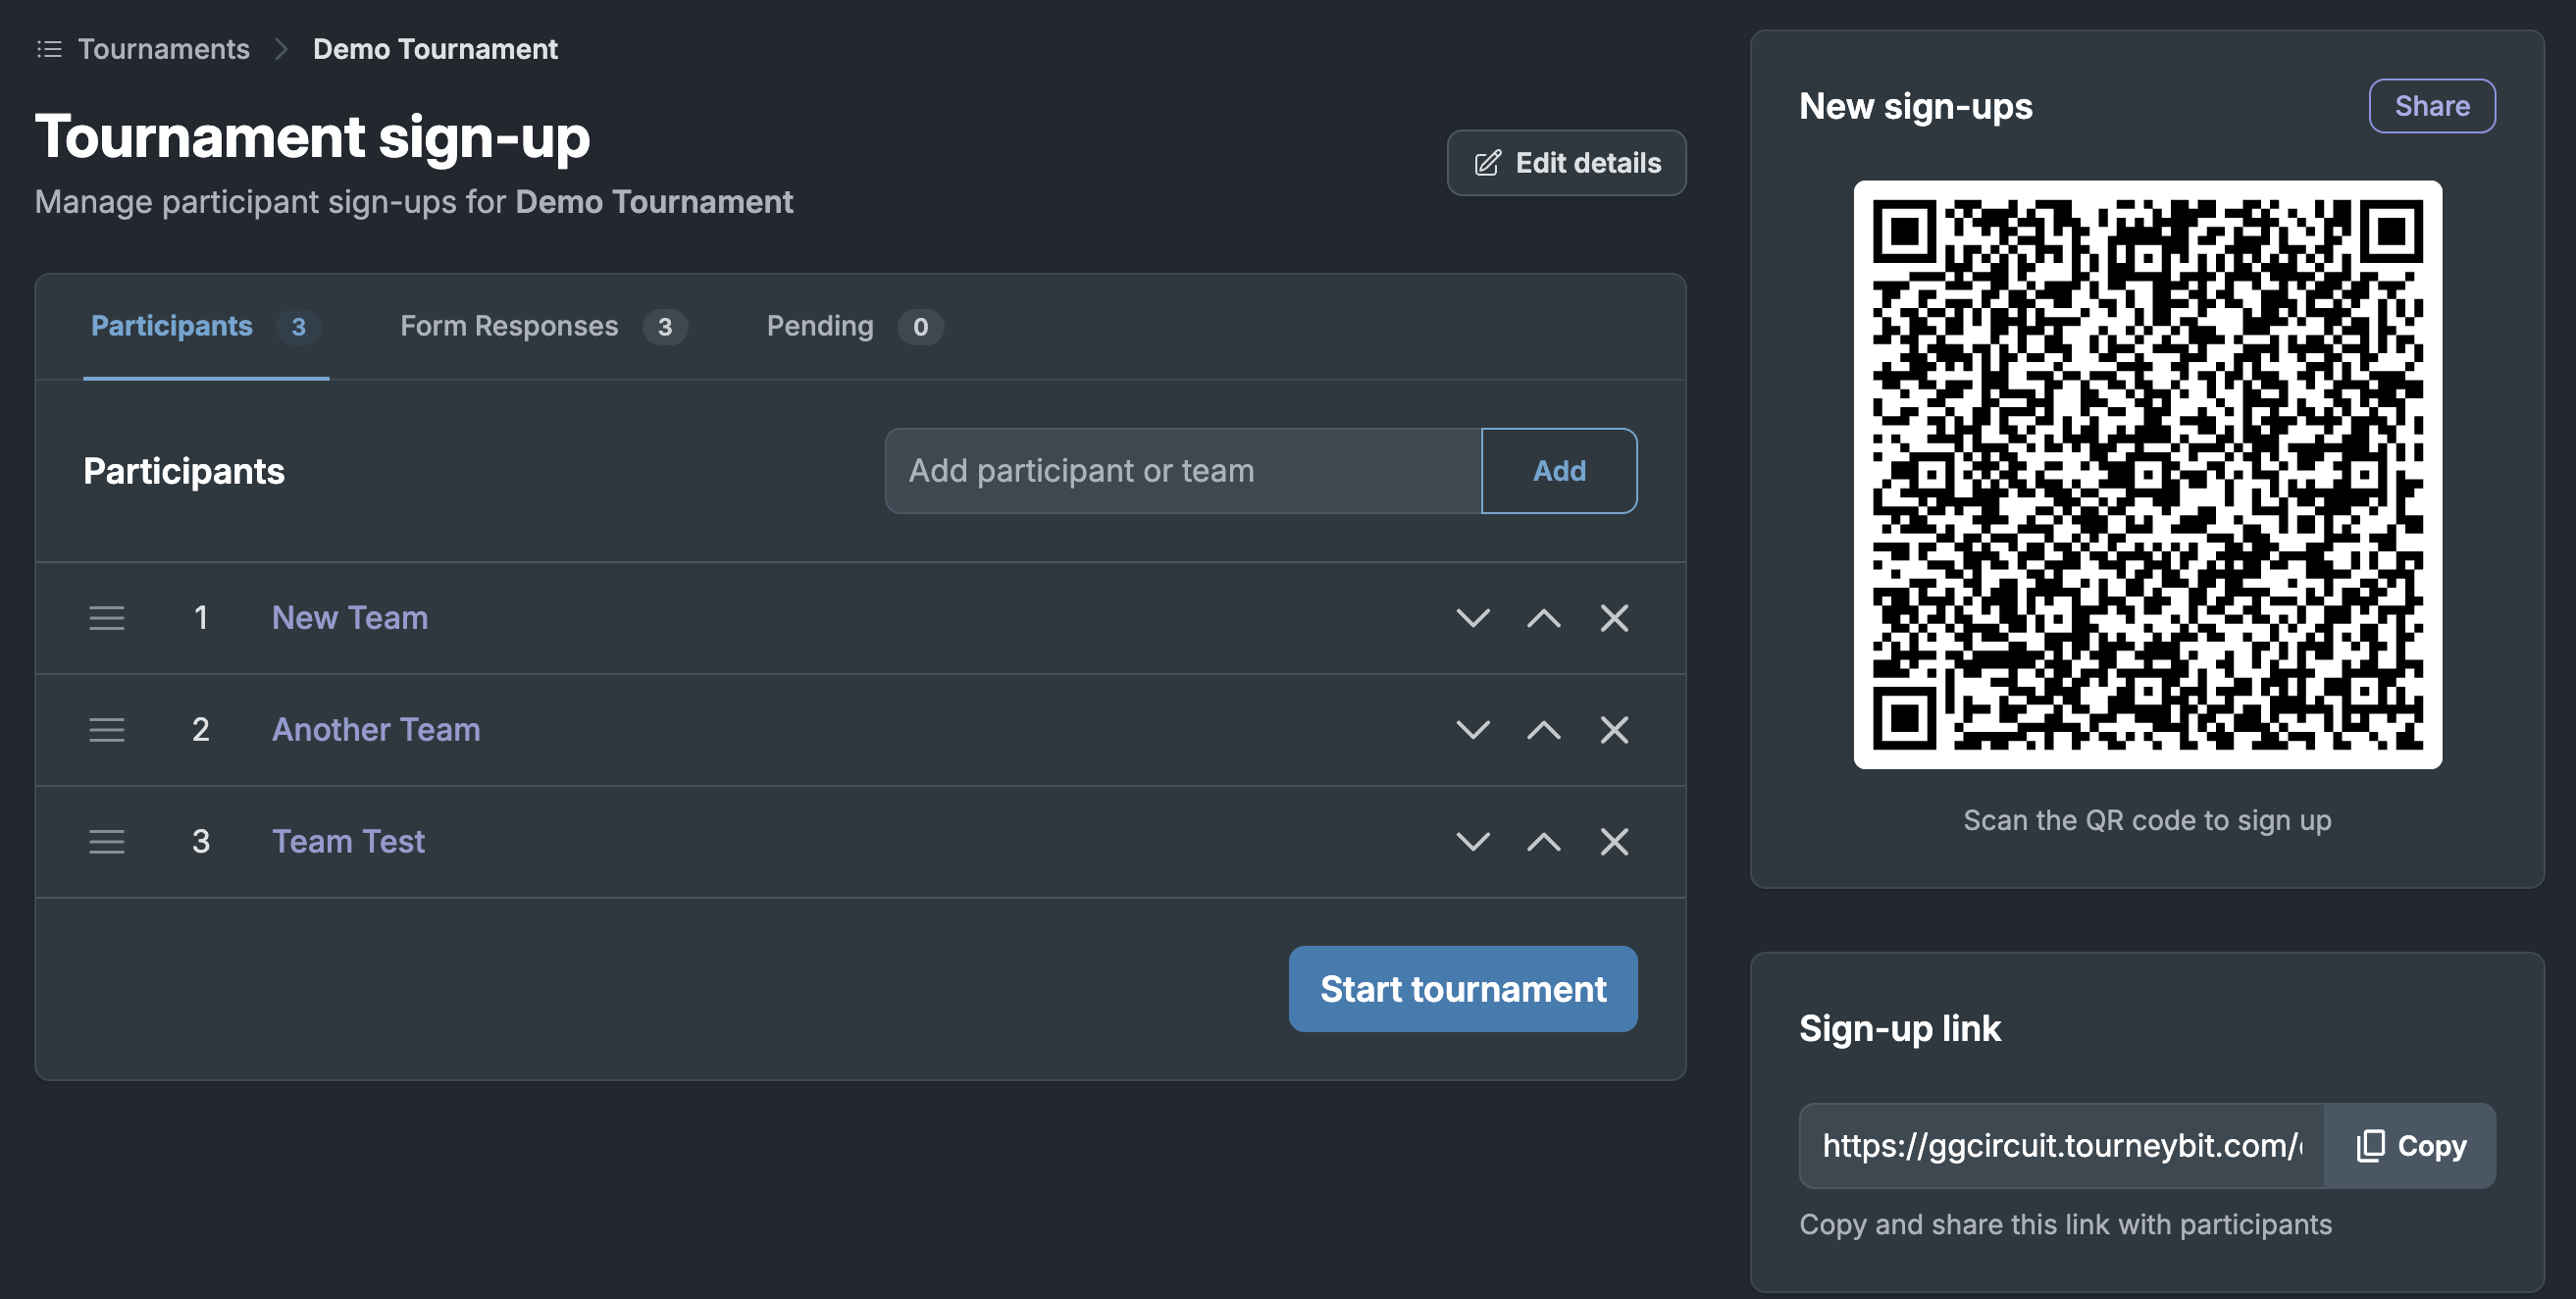Move New Team down with the chevron
This screenshot has width=2576, height=1299.
pyautogui.click(x=1472, y=618)
